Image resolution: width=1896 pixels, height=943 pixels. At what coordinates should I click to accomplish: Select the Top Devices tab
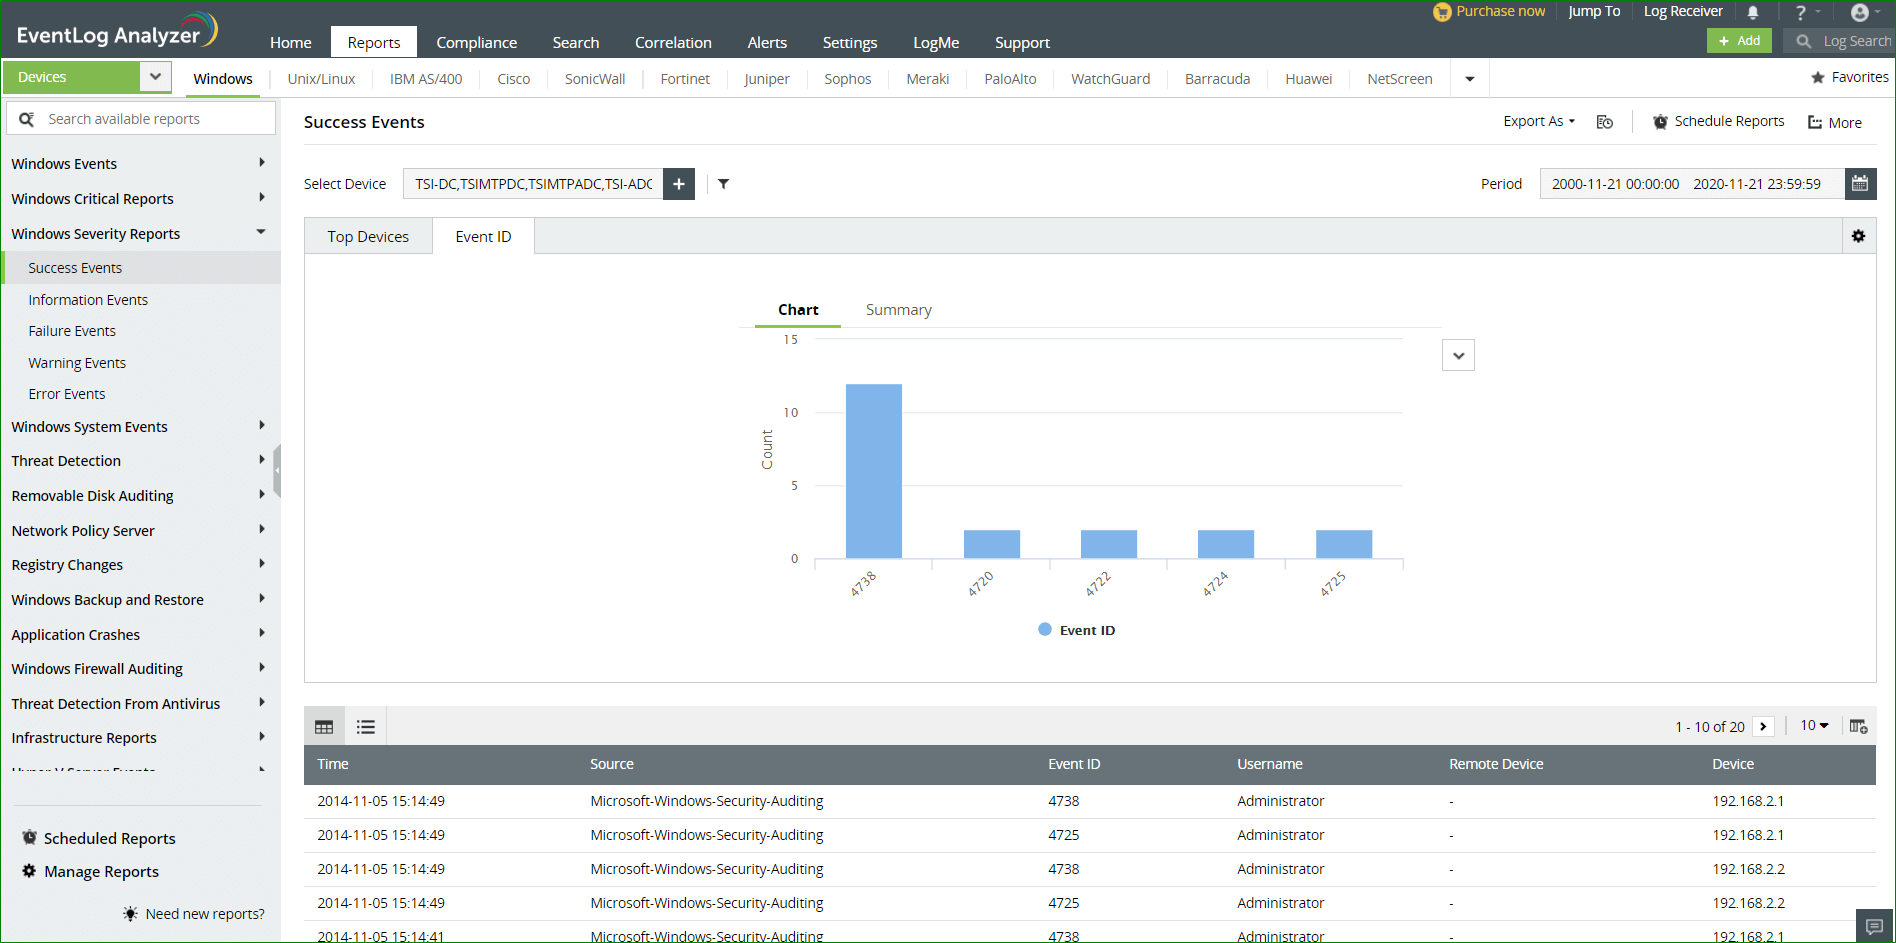tap(368, 237)
